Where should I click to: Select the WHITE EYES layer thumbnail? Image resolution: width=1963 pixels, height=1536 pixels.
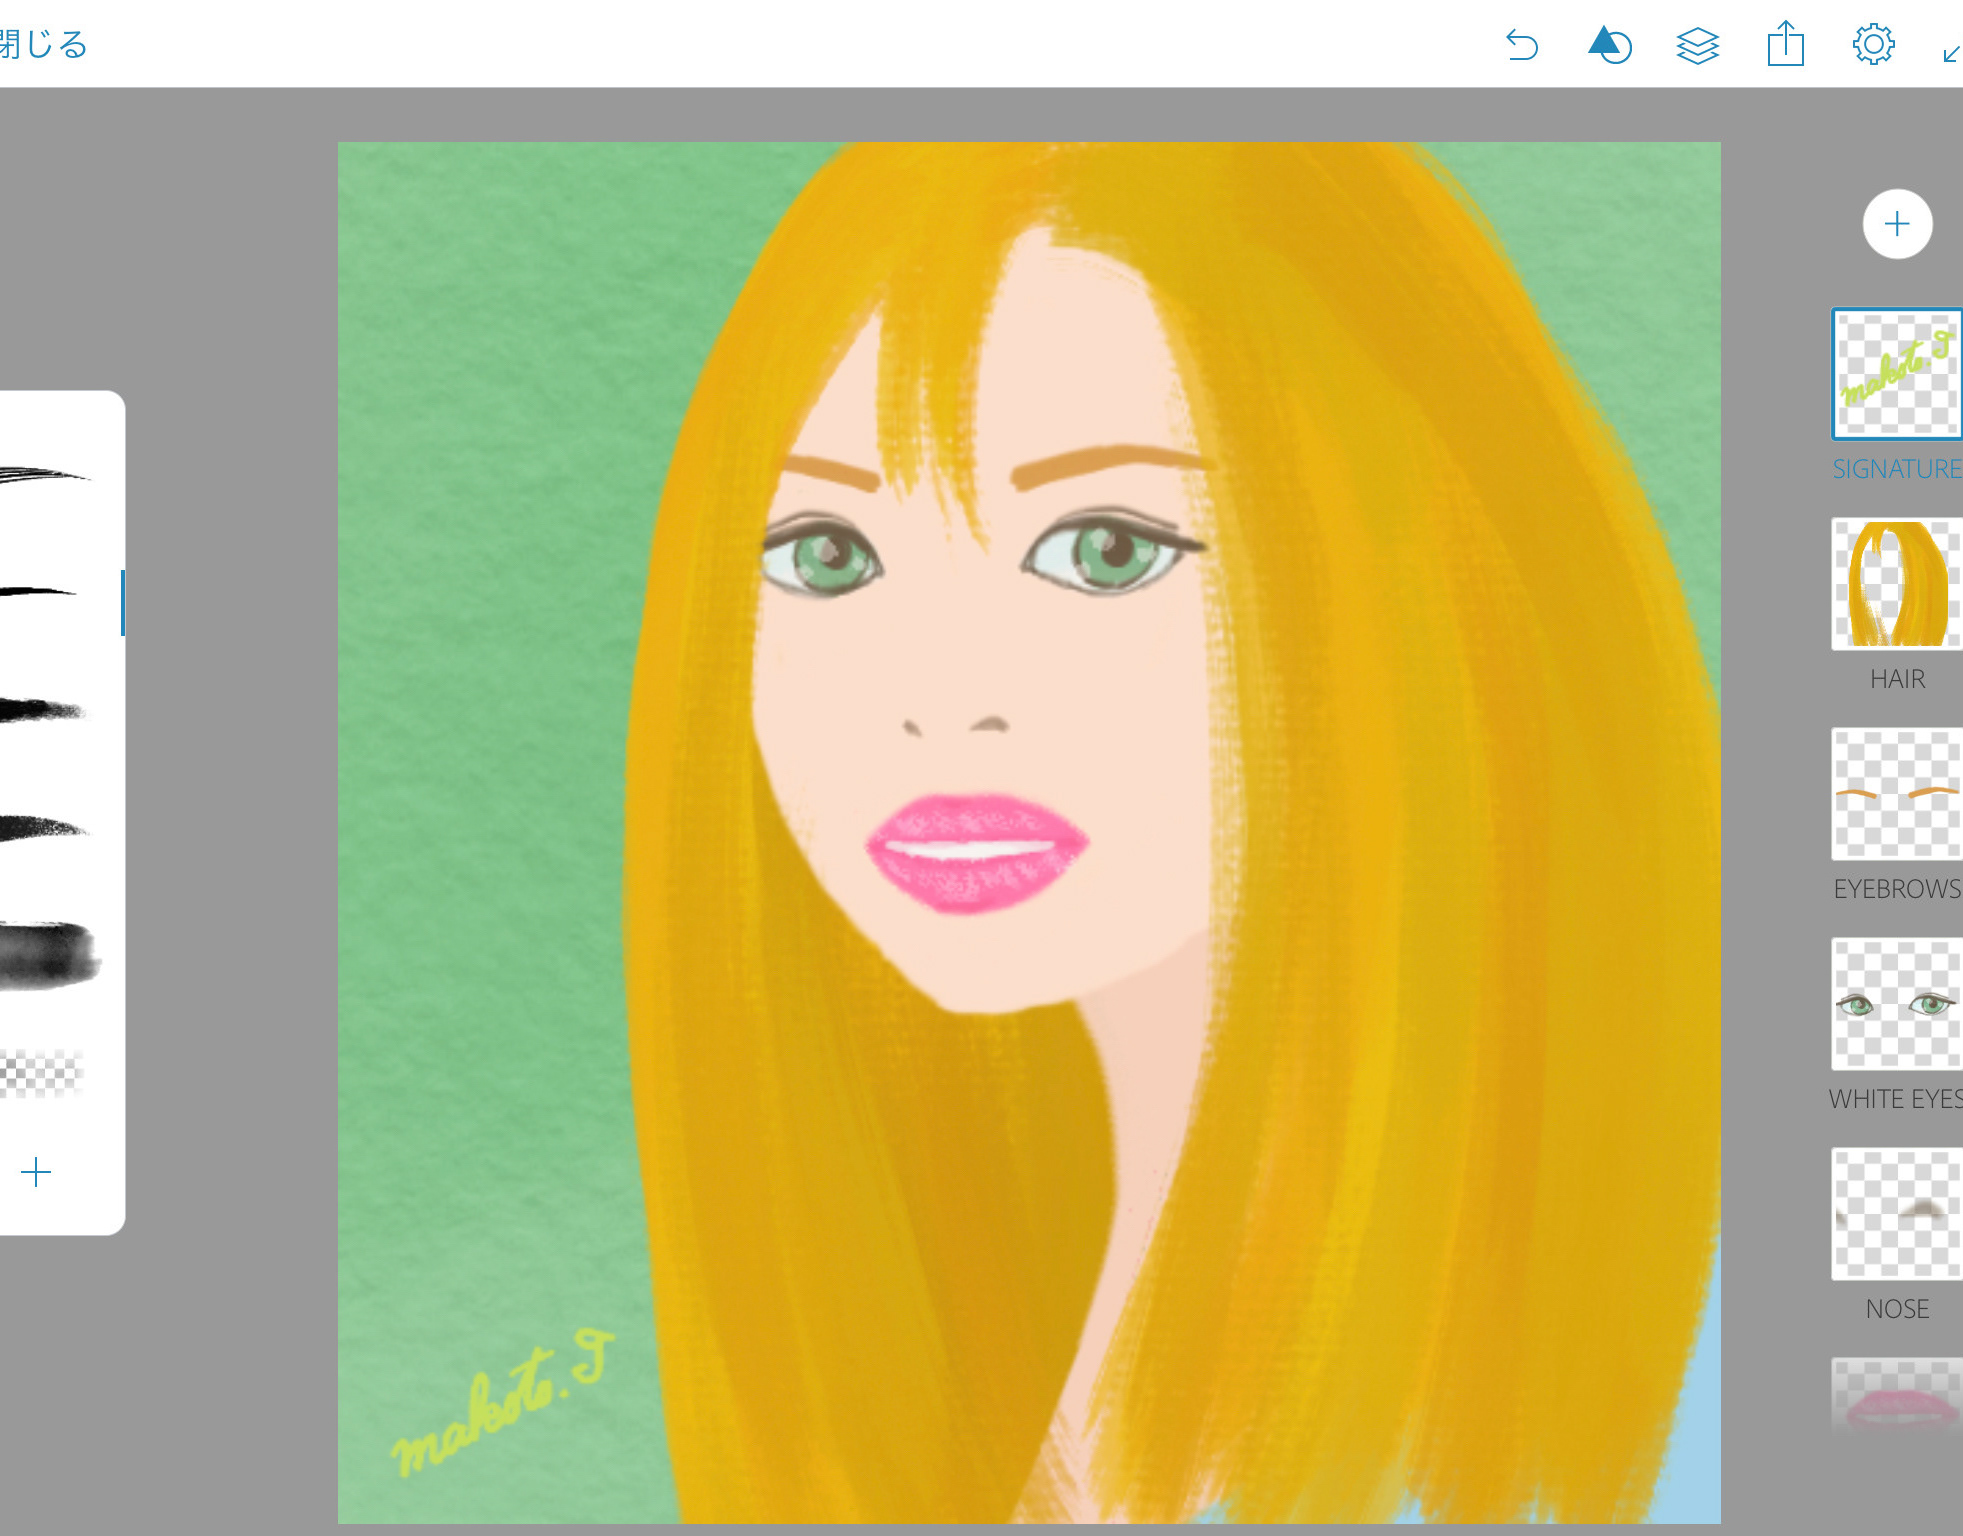coord(1896,1004)
